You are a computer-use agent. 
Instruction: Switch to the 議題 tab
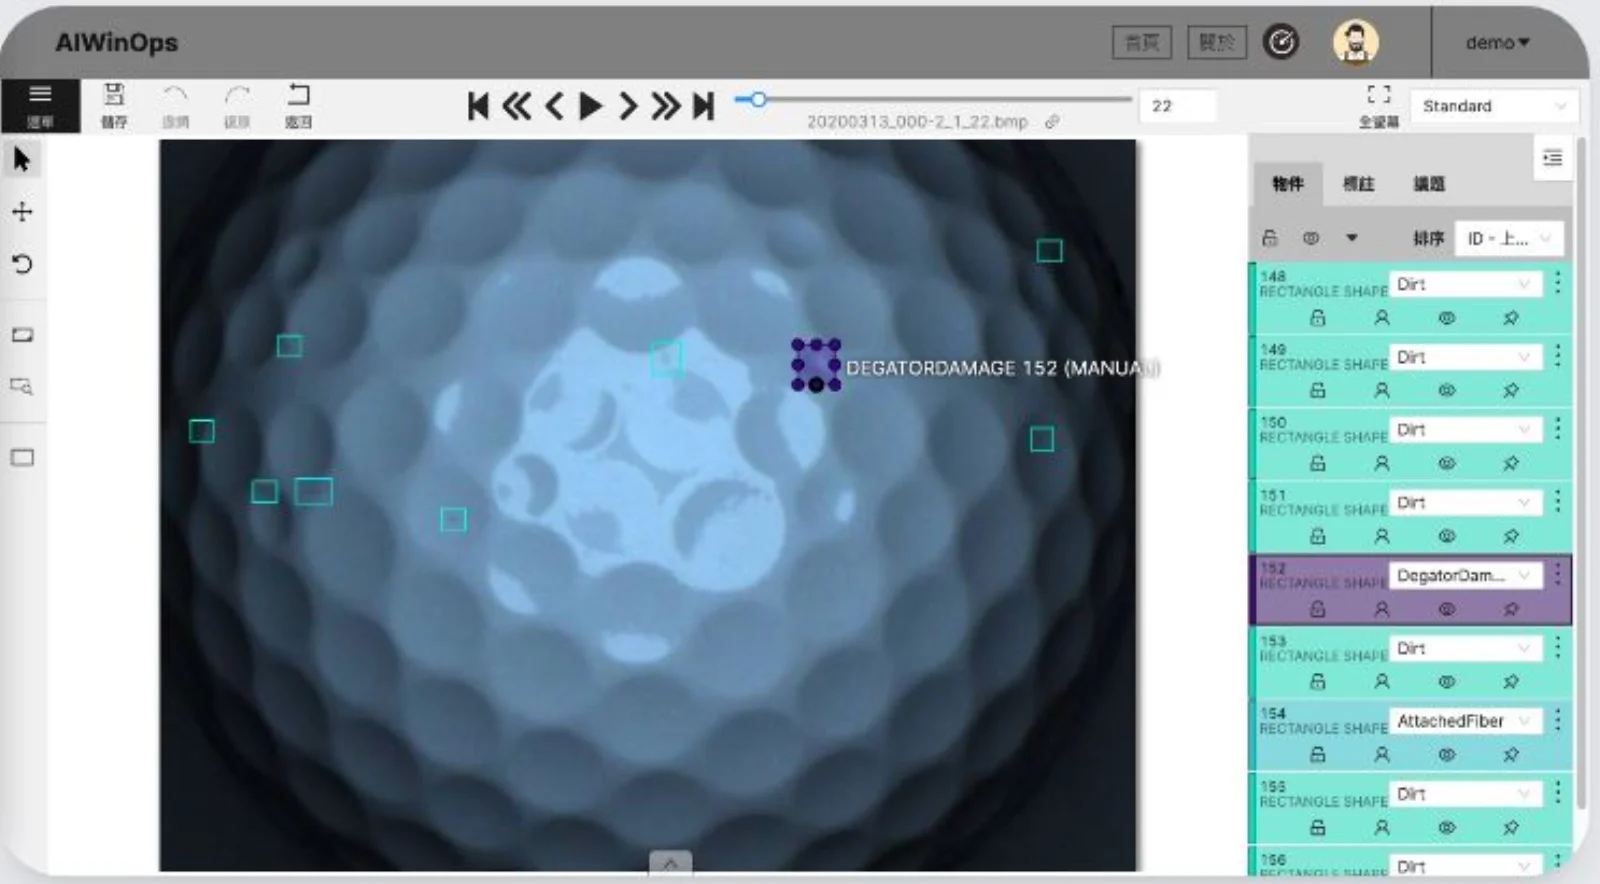coord(1429,183)
